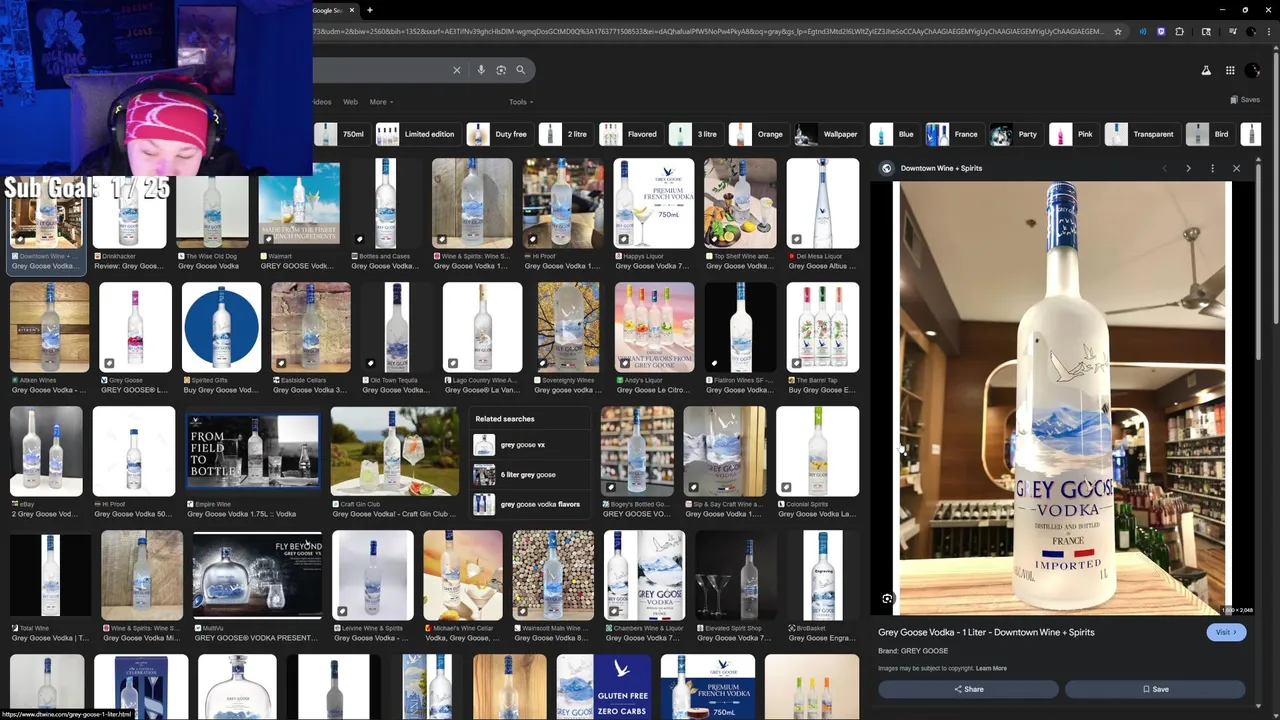Open search by image camera icon
Viewport: 1280px width, 720px height.
click(501, 70)
